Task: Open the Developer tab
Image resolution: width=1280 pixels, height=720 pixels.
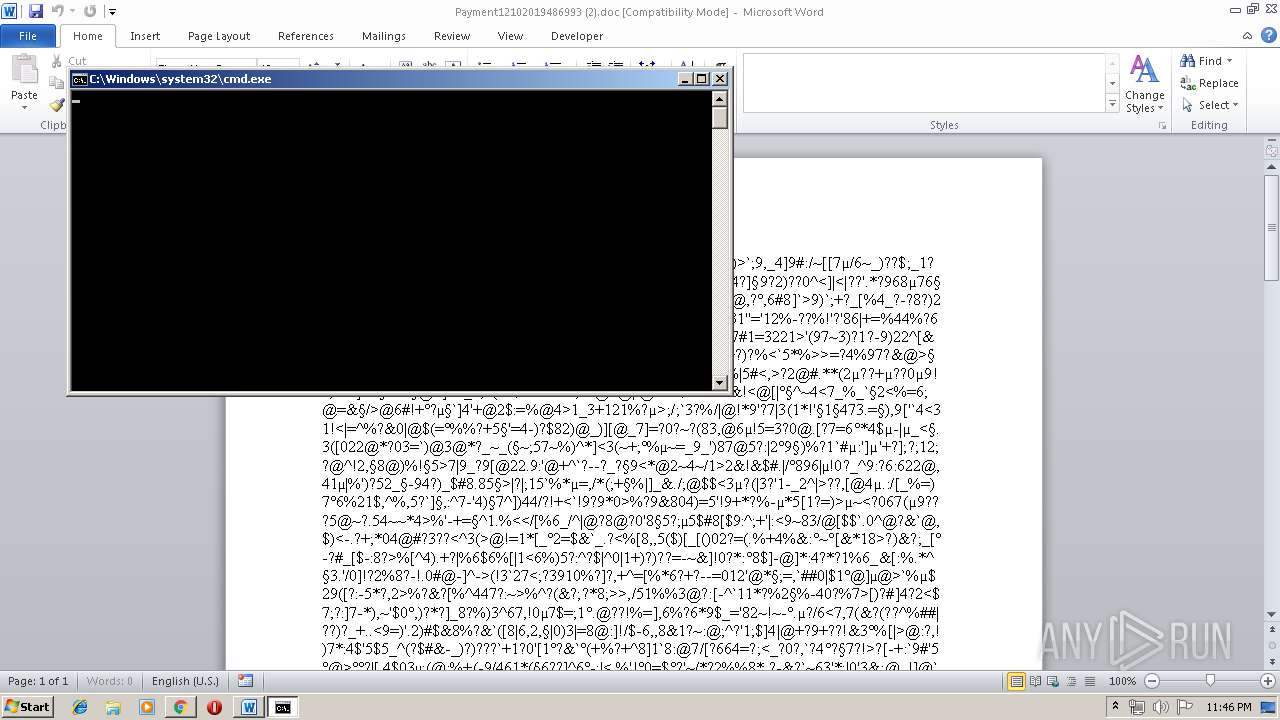Action: [x=577, y=36]
